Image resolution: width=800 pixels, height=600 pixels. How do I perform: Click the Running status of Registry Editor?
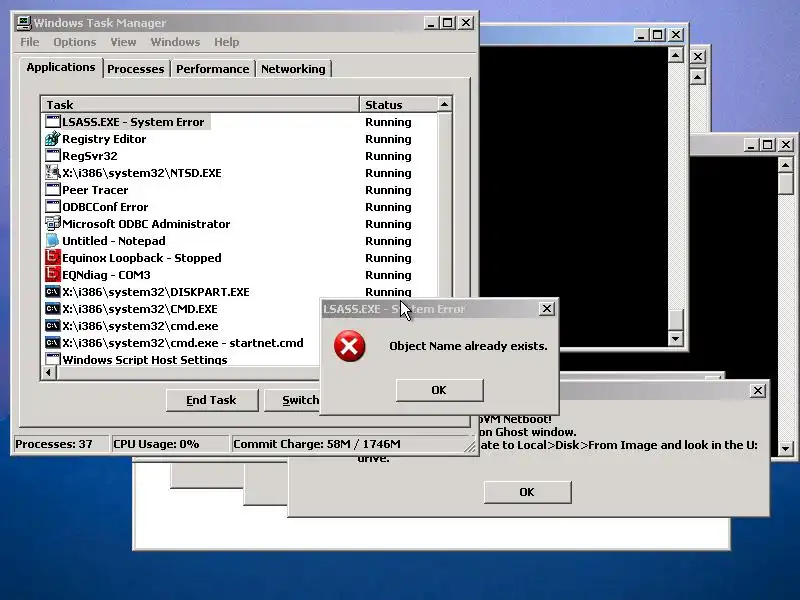pyautogui.click(x=388, y=139)
